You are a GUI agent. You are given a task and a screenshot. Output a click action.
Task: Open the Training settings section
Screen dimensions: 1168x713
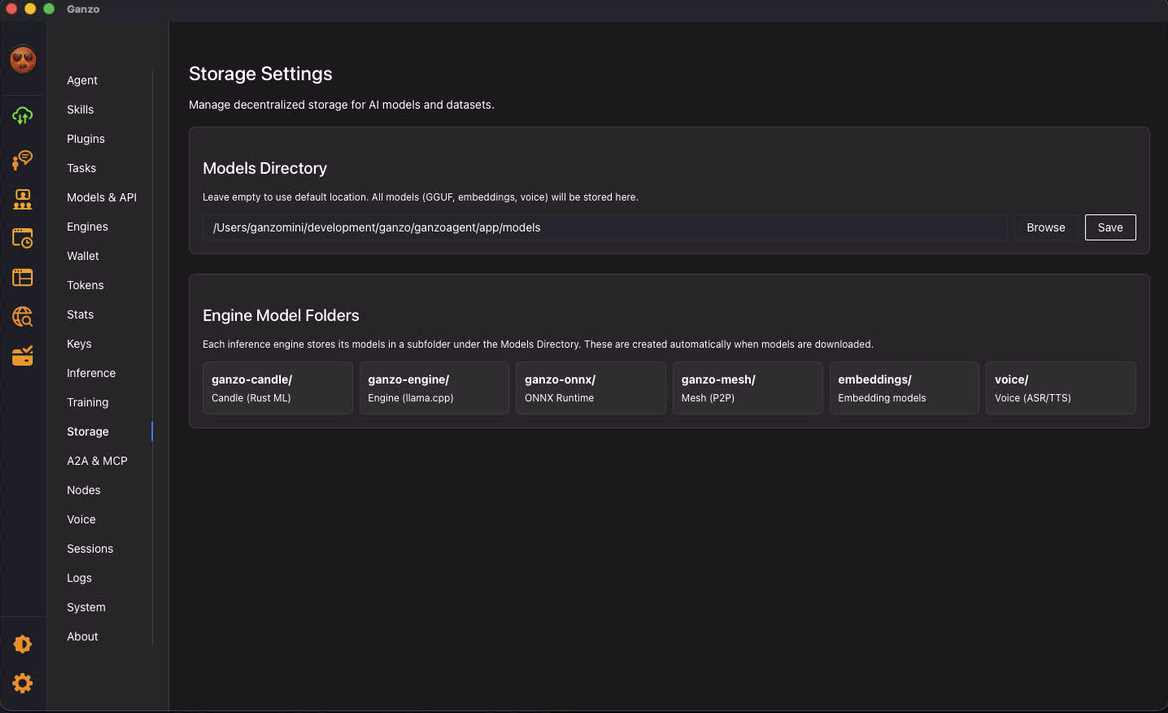coord(87,402)
